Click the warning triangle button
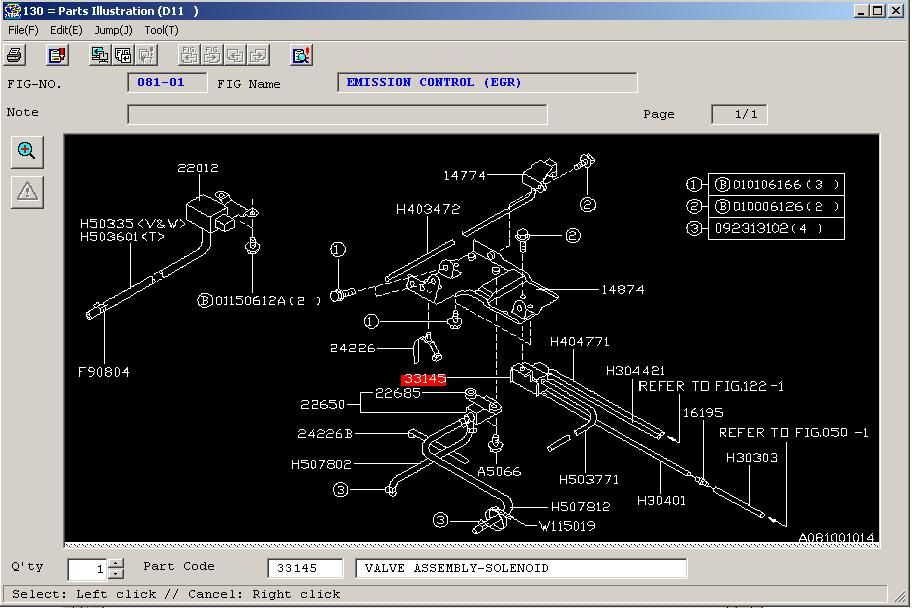 (27, 191)
